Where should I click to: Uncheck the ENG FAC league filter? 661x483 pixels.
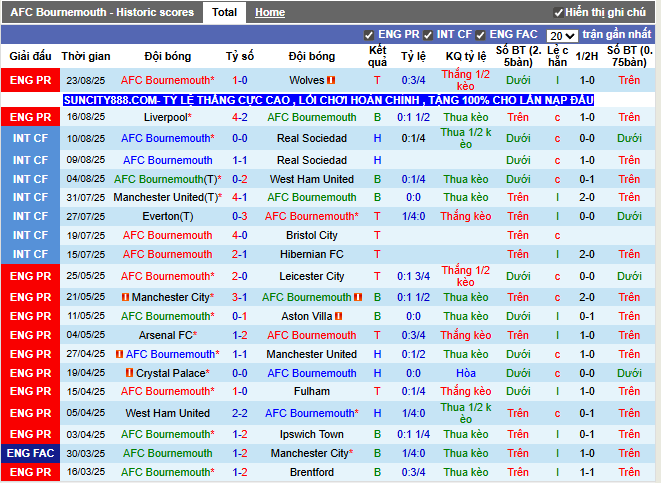[480, 35]
